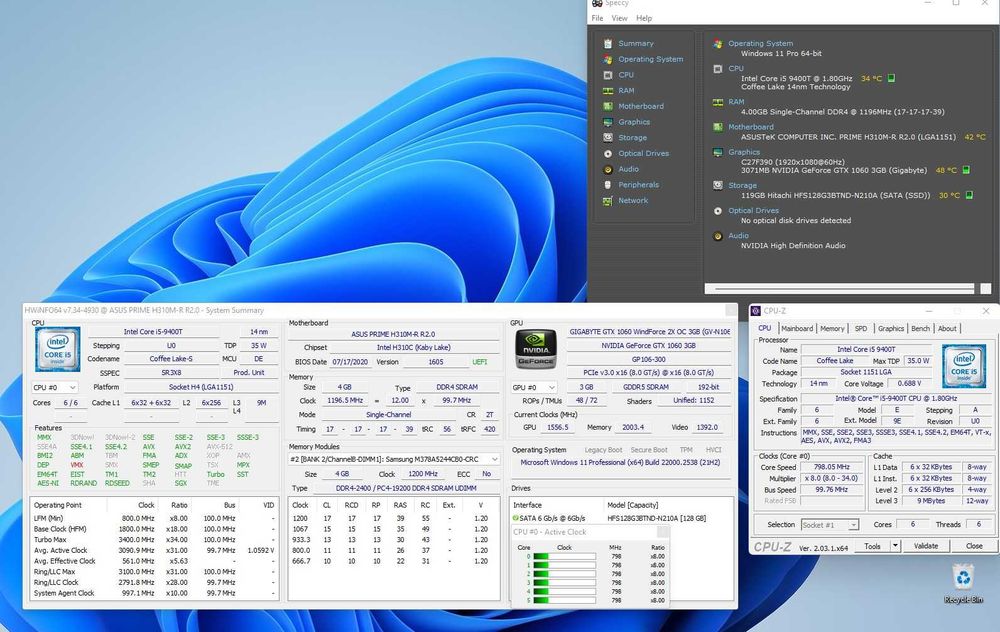Click the Intel Core i5 logo in HWiNFO
Viewport: 1000px width, 632px height.
tap(57, 349)
